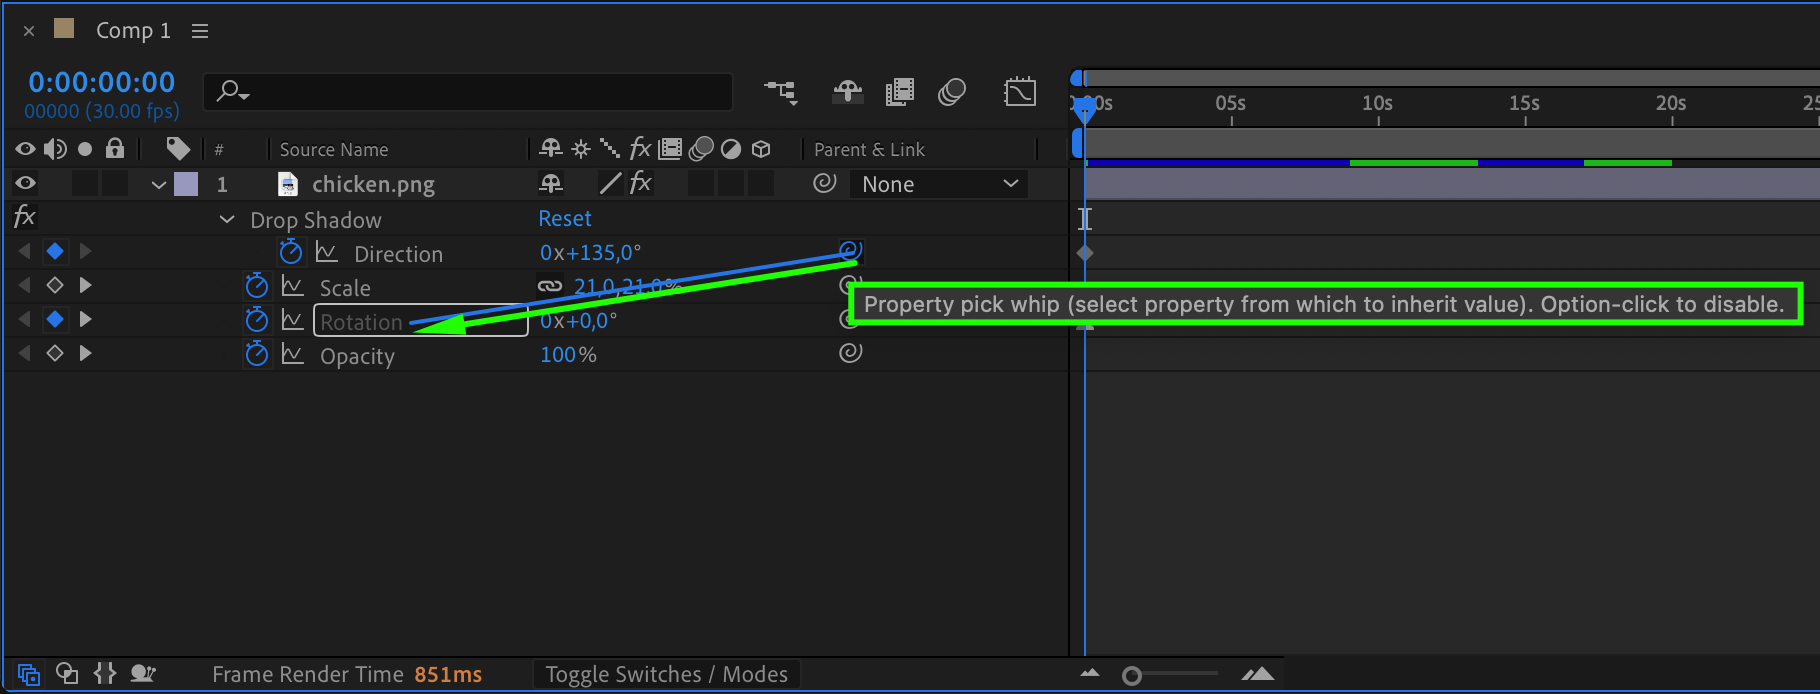Select the Direction keyframe in the timeline
The width and height of the screenshot is (1820, 694).
click(1085, 253)
